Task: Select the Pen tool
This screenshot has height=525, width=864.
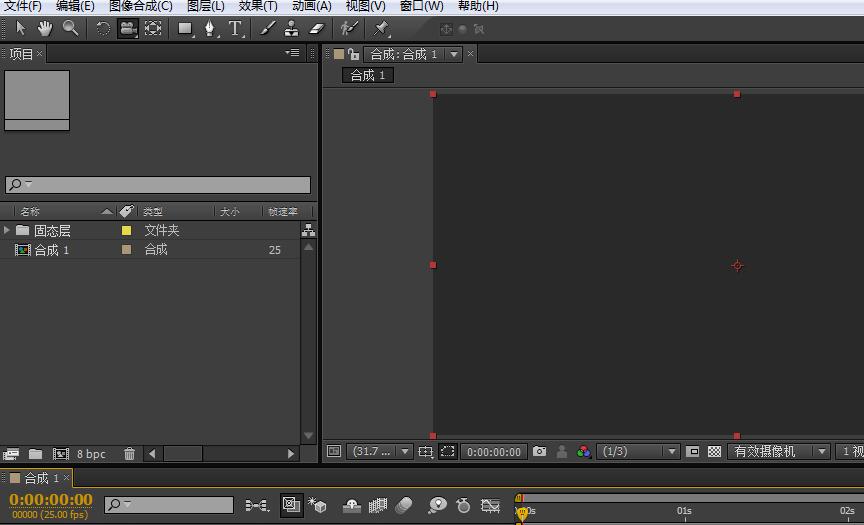Action: click(210, 28)
